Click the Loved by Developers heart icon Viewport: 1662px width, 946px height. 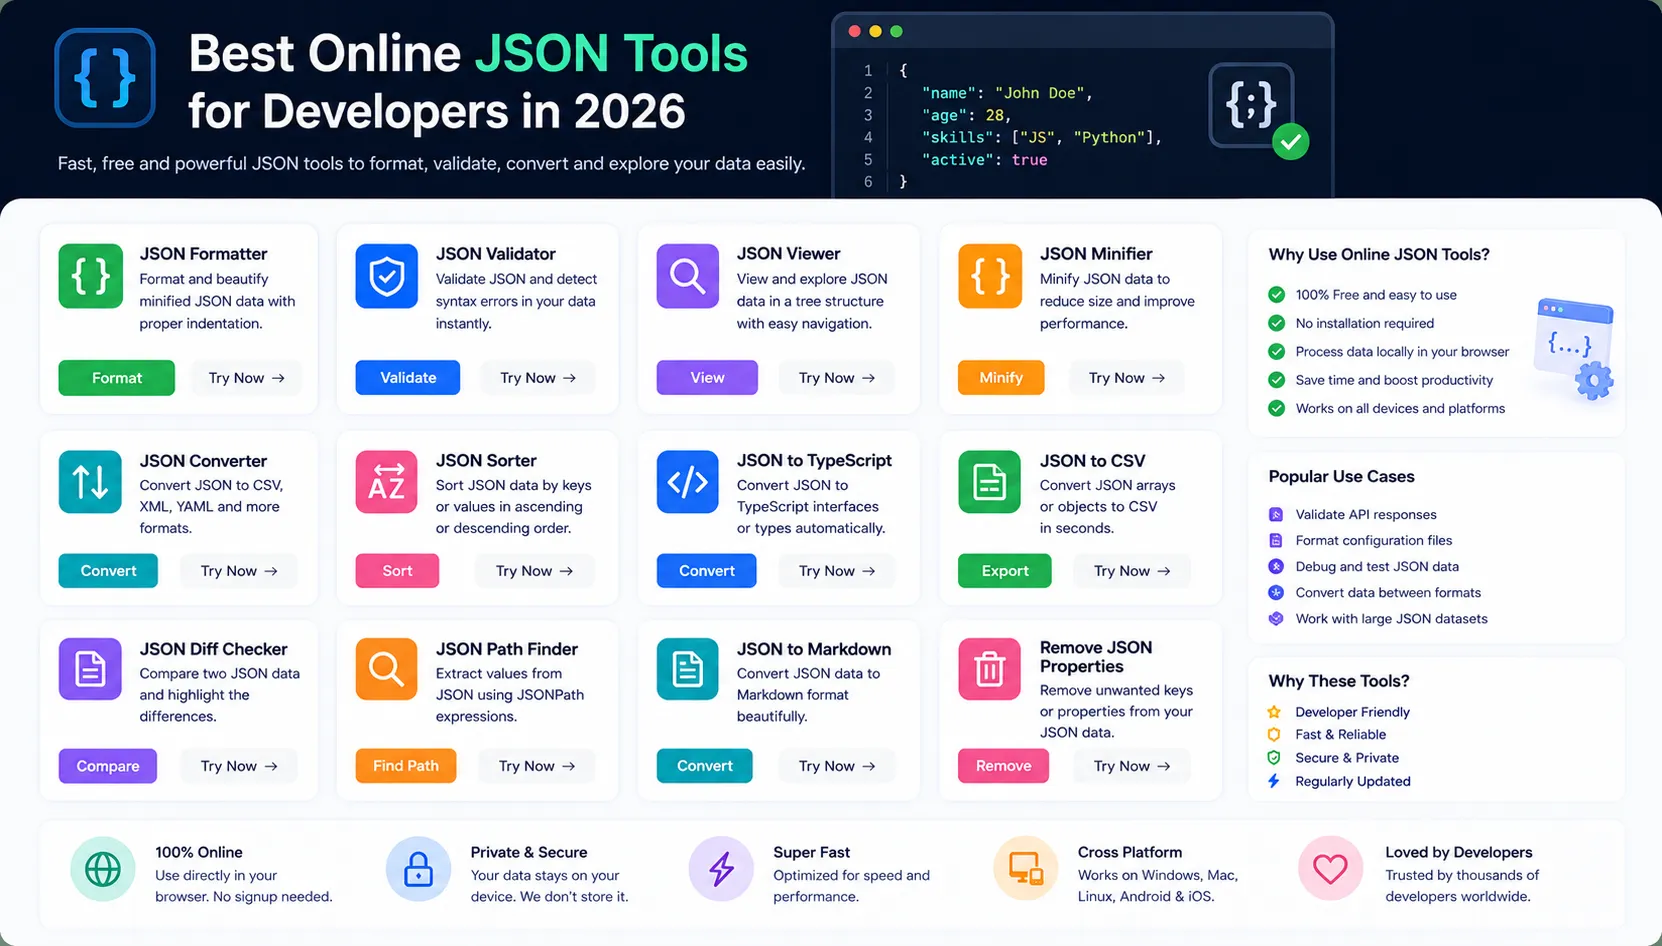click(x=1330, y=869)
